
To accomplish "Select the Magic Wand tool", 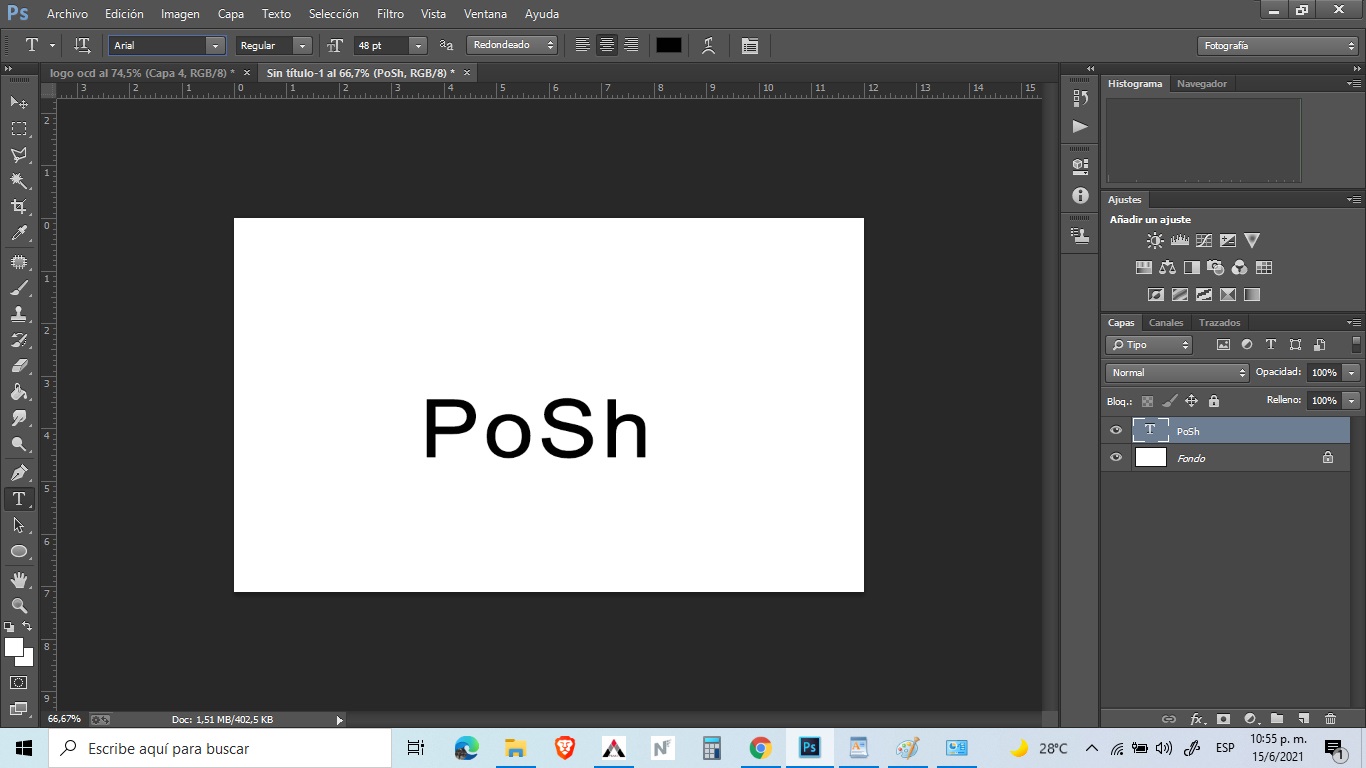I will click(x=19, y=180).
